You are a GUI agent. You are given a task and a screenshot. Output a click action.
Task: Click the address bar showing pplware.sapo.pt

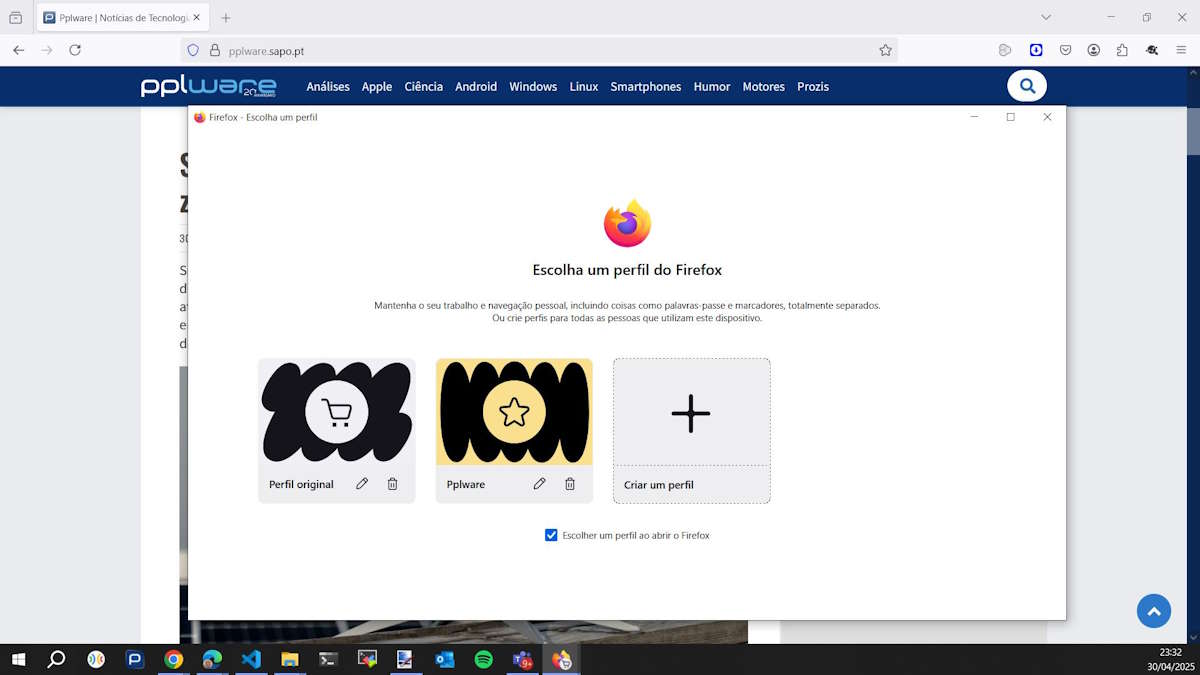(x=540, y=50)
